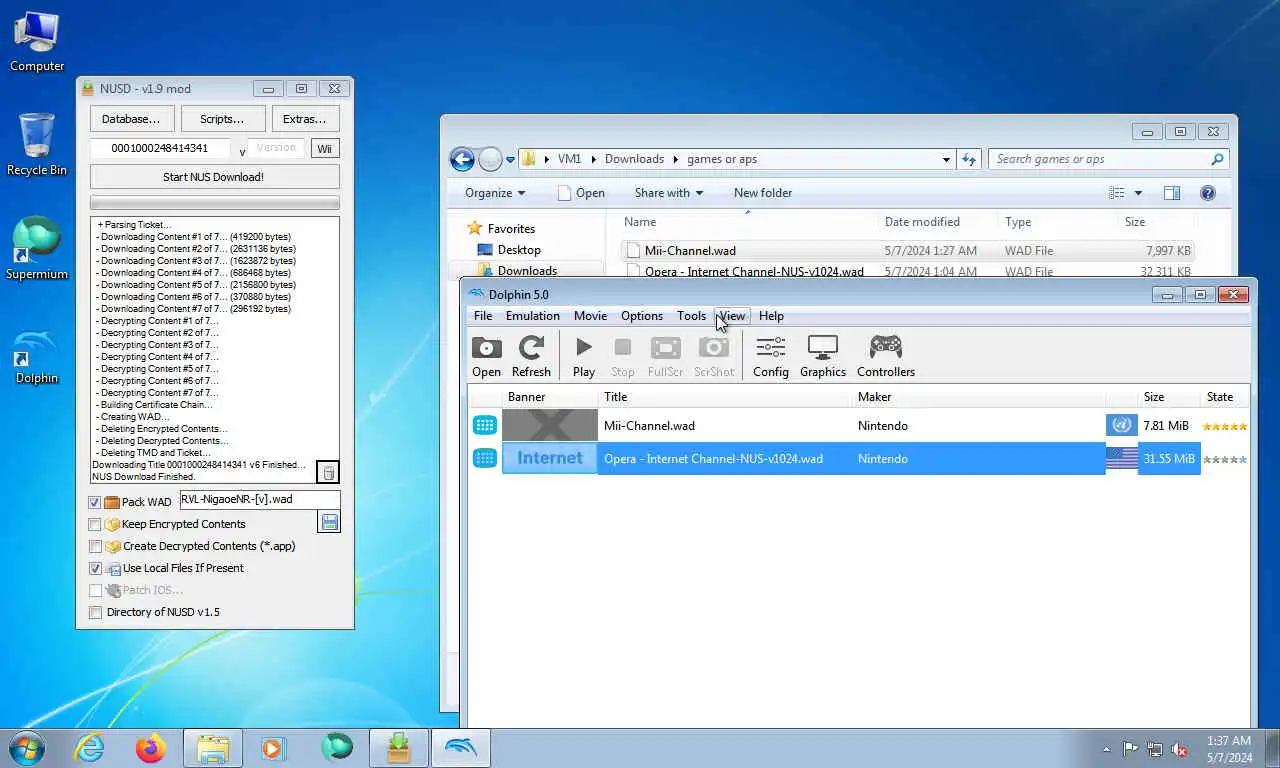This screenshot has width=1280, height=768.
Task: Click the Computer desktop icon
Action: click(37, 41)
